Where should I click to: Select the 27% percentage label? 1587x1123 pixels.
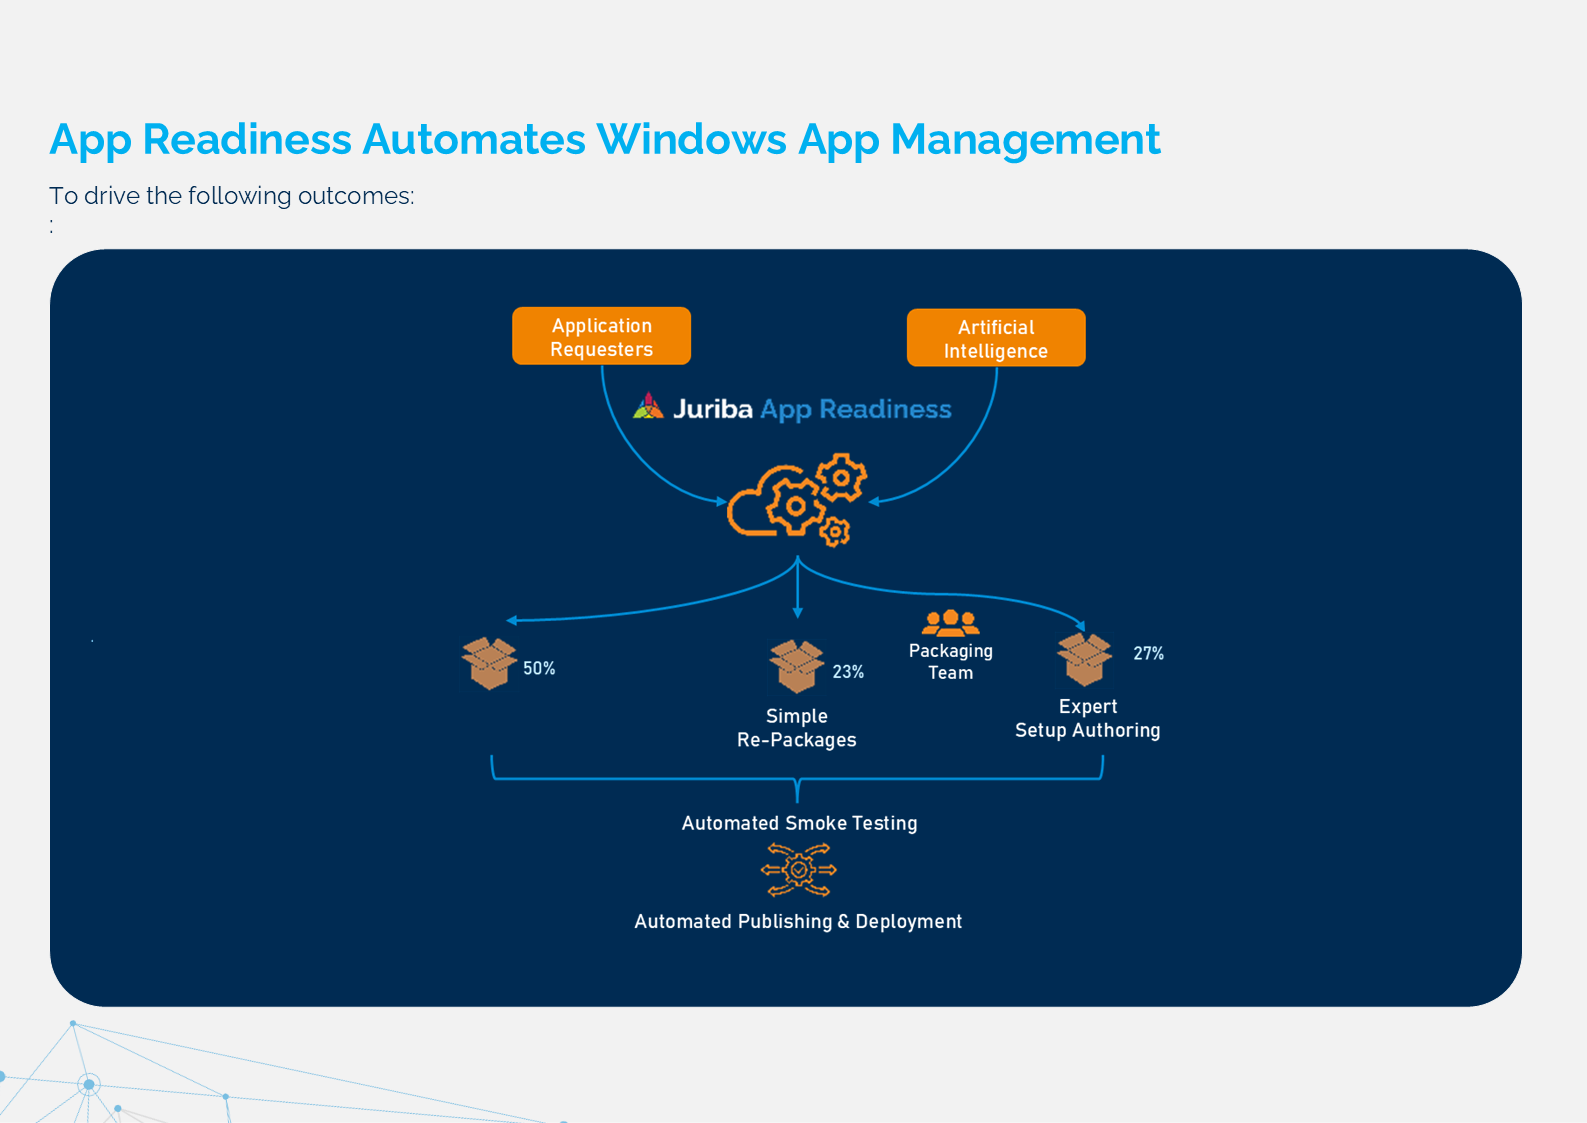tap(1148, 653)
